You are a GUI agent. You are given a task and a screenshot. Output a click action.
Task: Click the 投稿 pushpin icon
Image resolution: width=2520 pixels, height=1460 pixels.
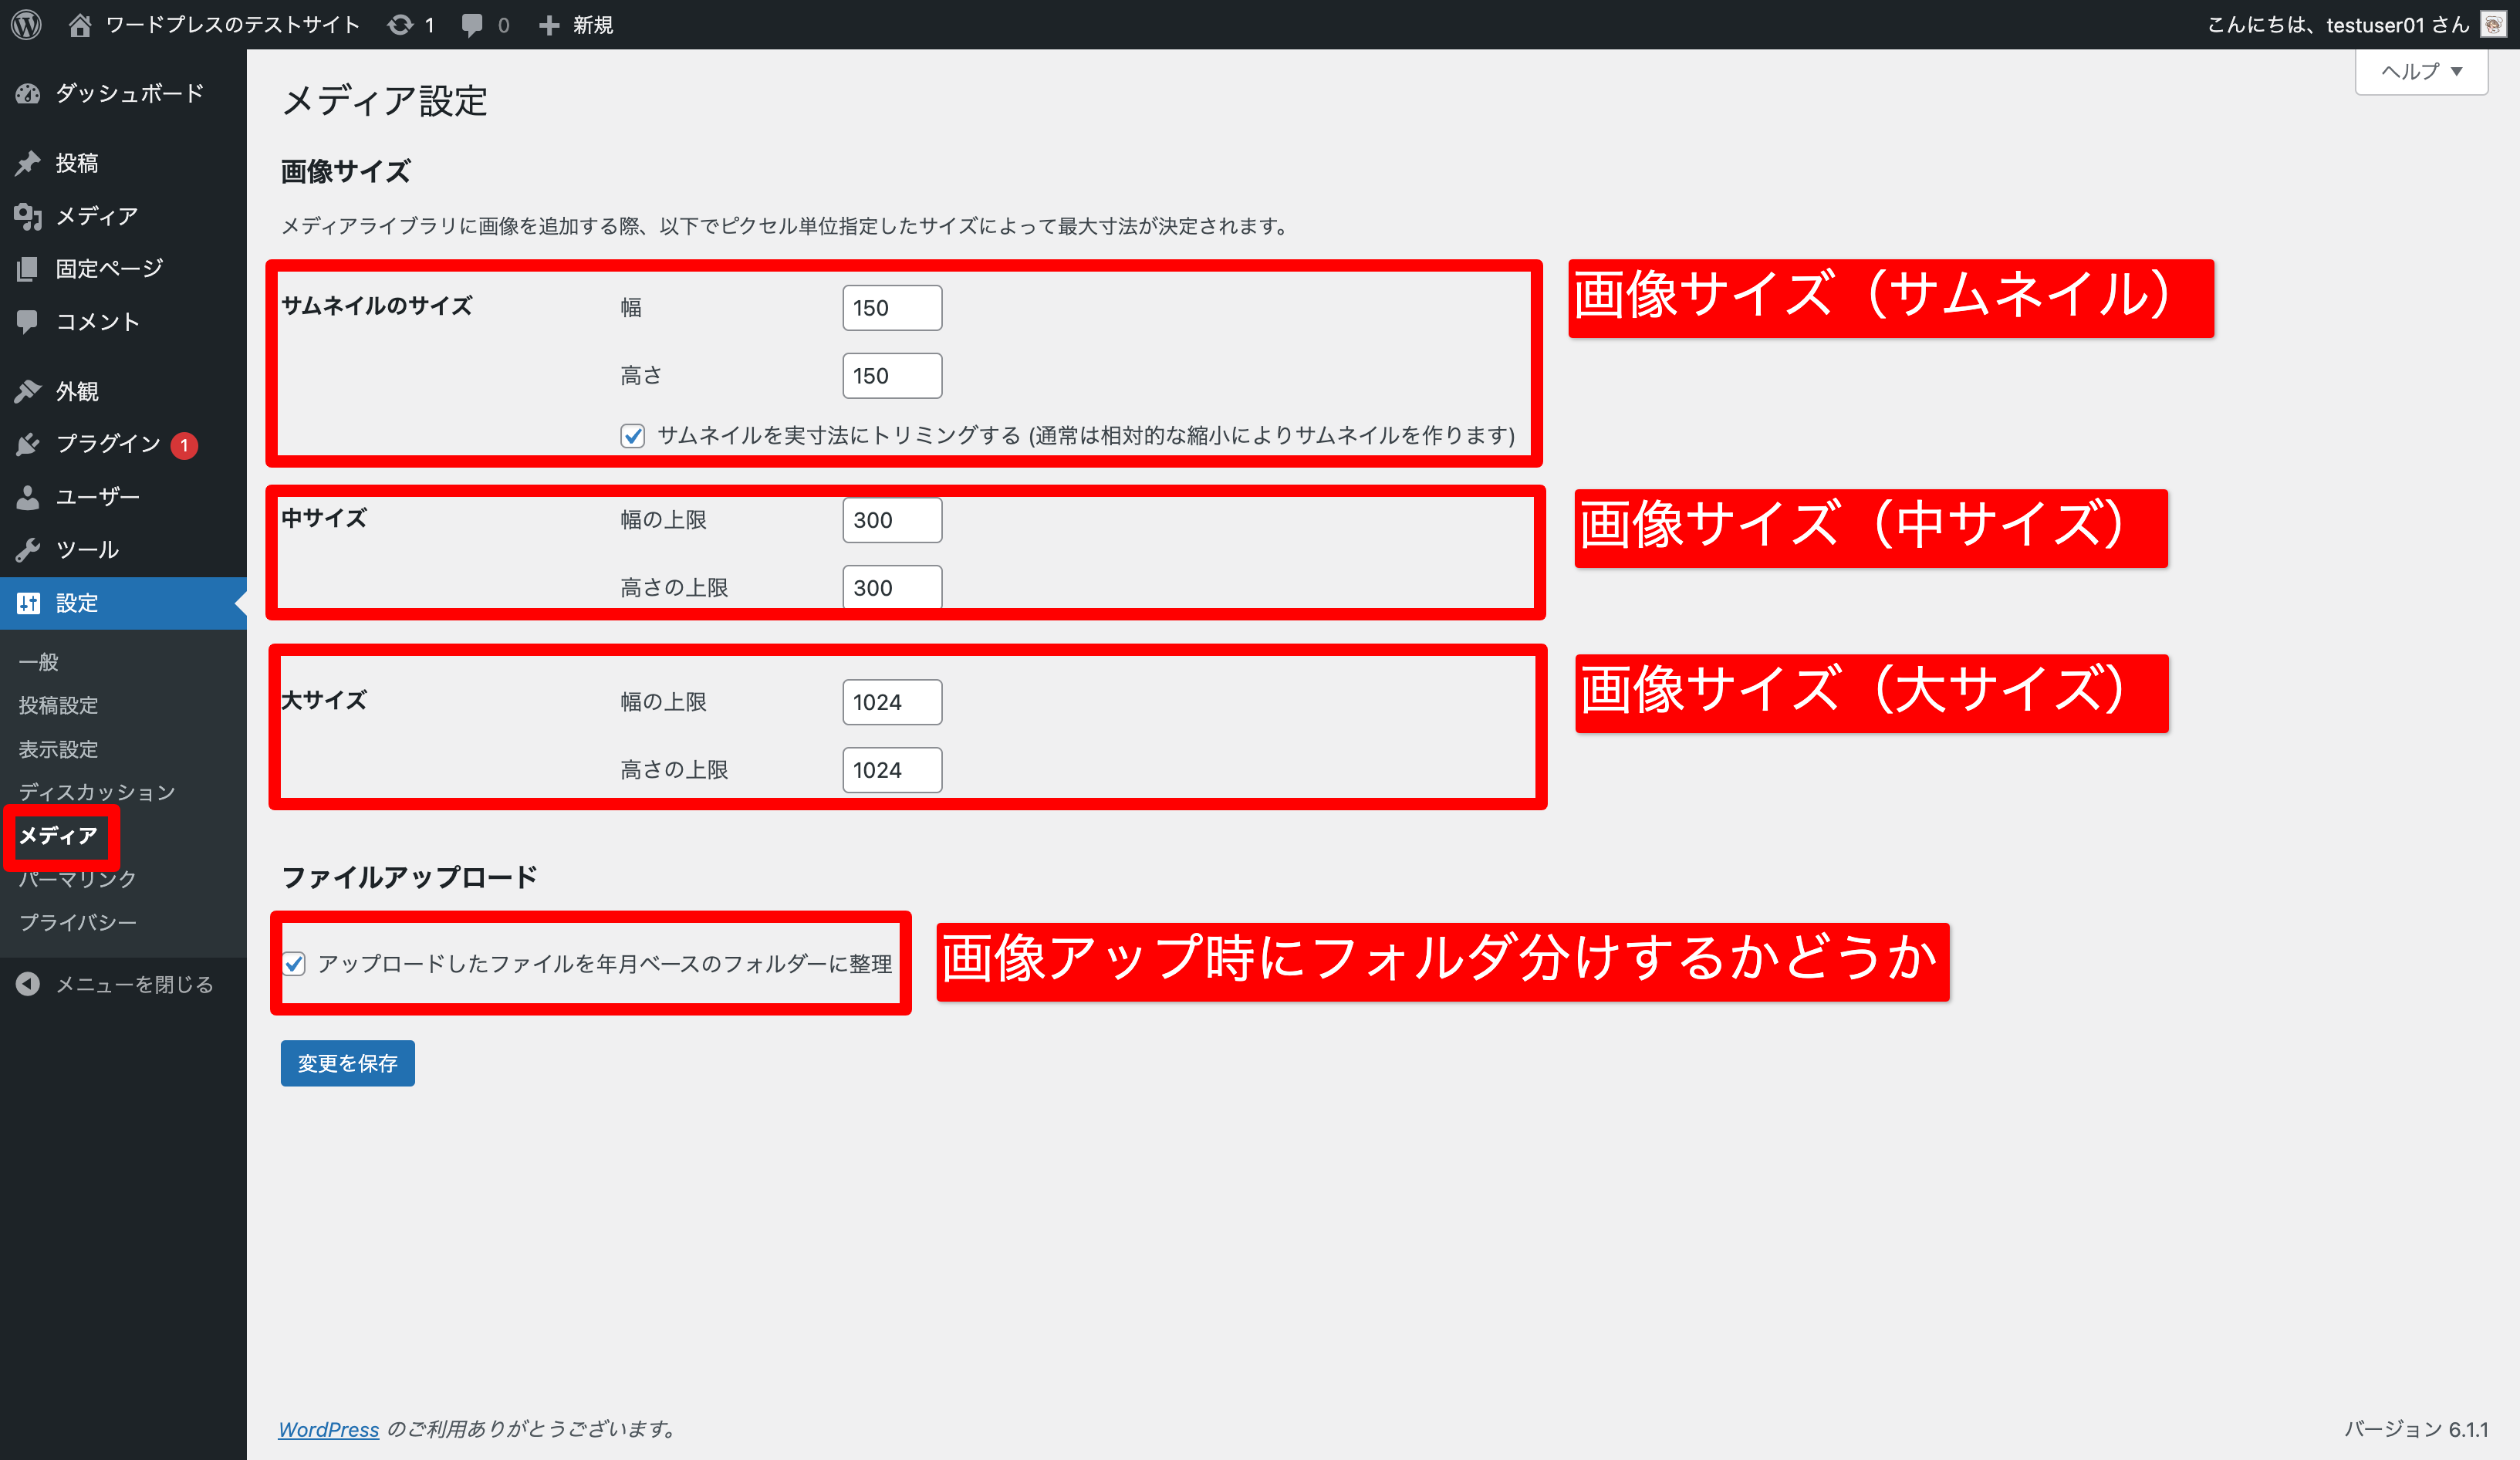[28, 163]
